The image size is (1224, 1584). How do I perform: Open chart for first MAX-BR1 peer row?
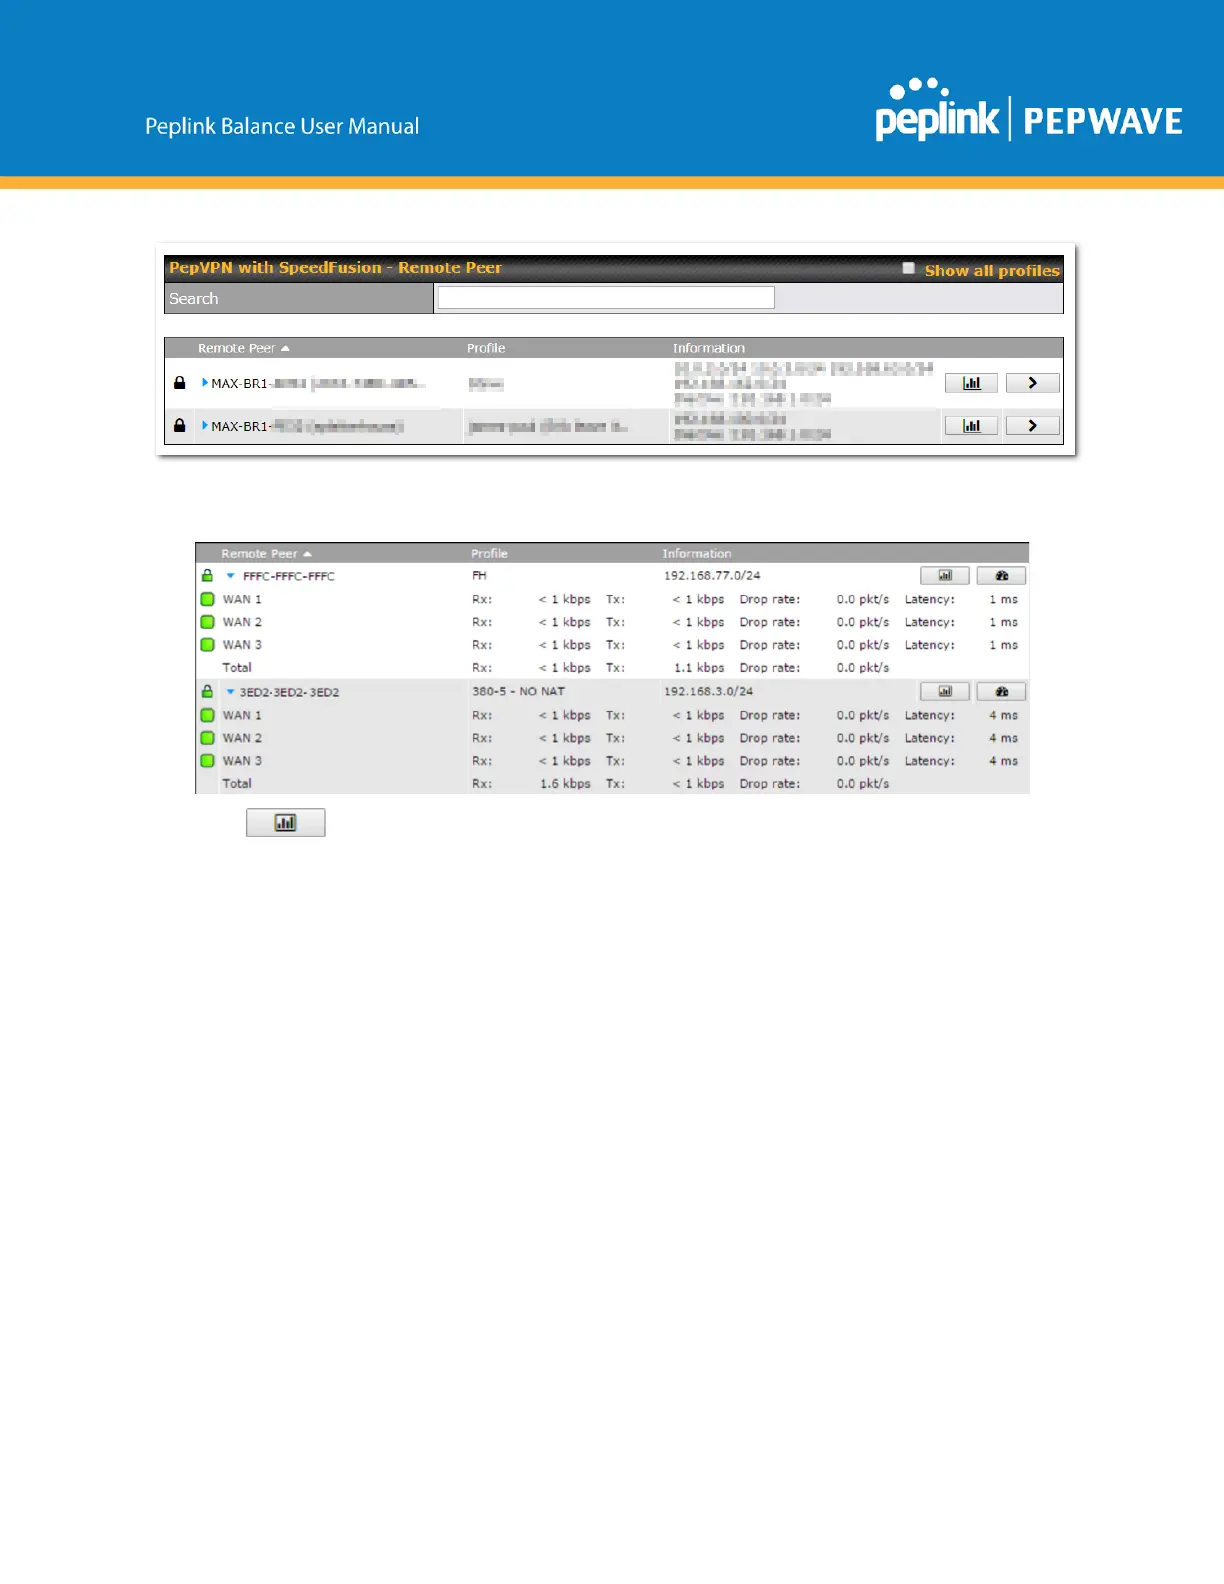coord(971,383)
